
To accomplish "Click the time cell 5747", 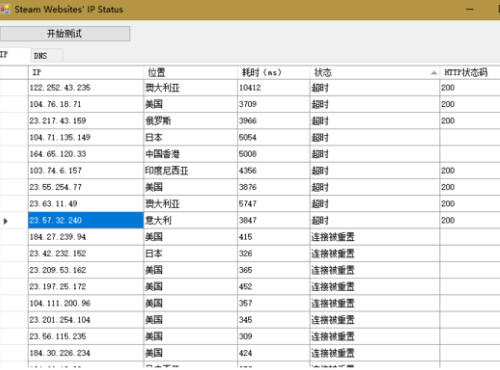I will coord(274,204).
